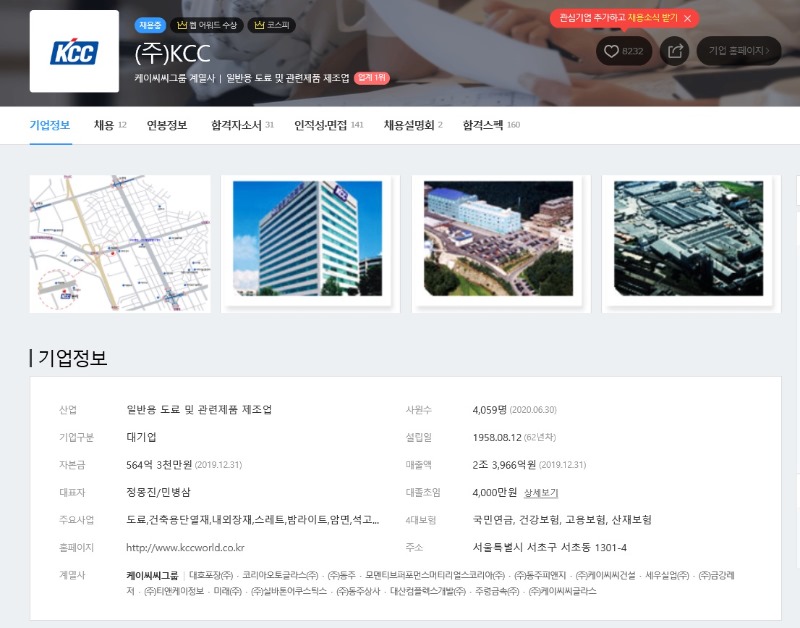Click the 채용중 badge
The width and height of the screenshot is (800, 628).
[150, 25]
